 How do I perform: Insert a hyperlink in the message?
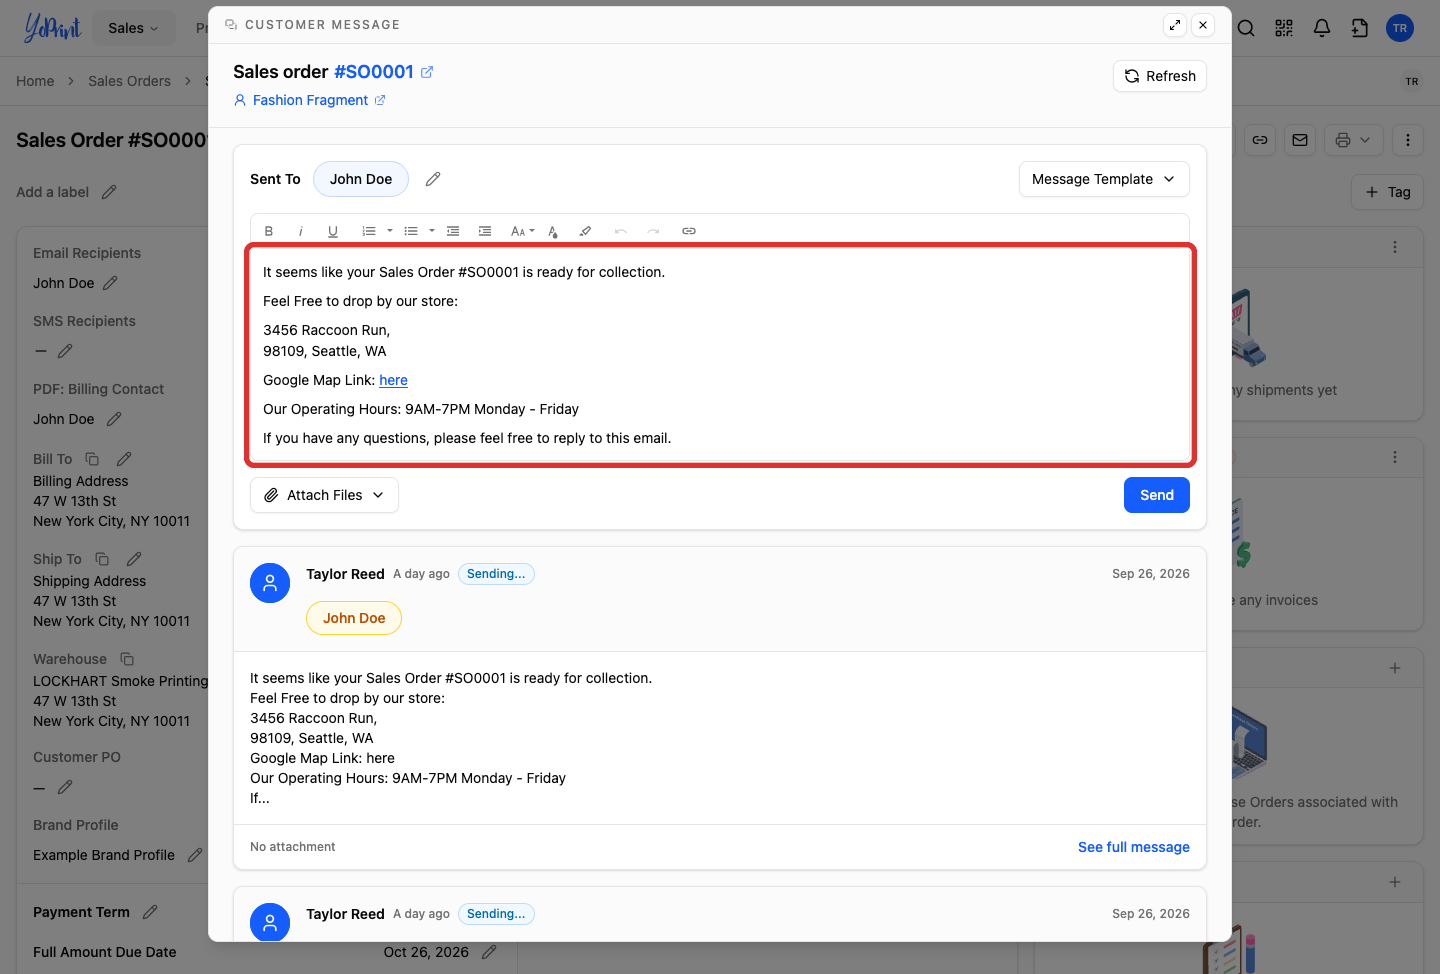coord(689,231)
